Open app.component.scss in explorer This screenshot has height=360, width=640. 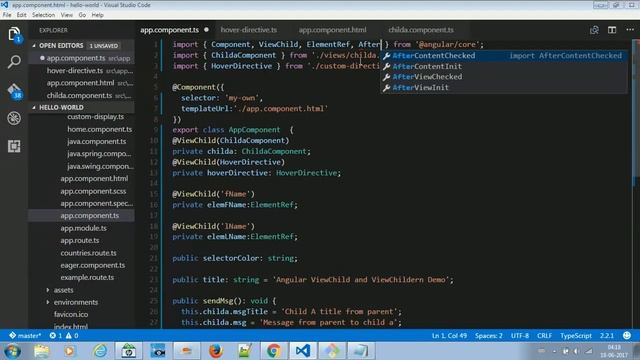pyautogui.click(x=93, y=191)
